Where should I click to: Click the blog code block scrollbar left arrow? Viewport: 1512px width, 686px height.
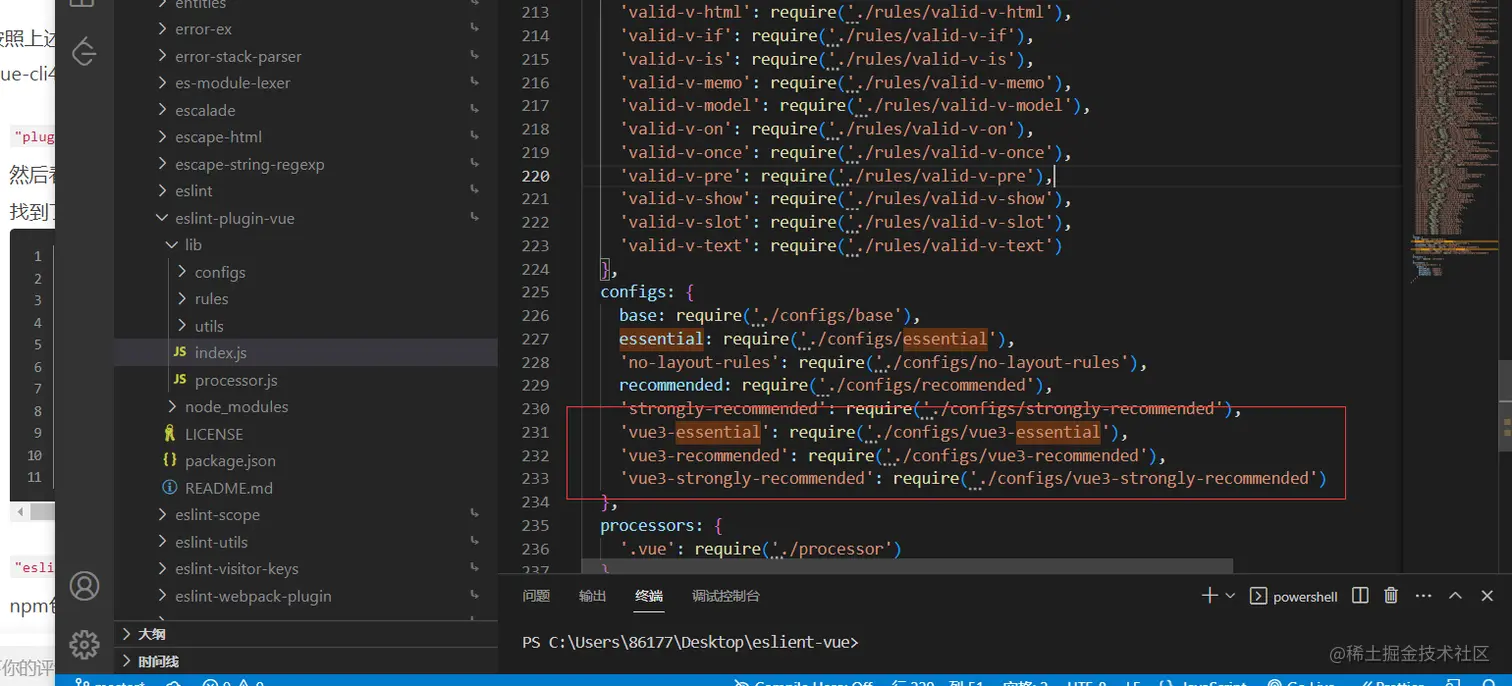click(x=18, y=512)
